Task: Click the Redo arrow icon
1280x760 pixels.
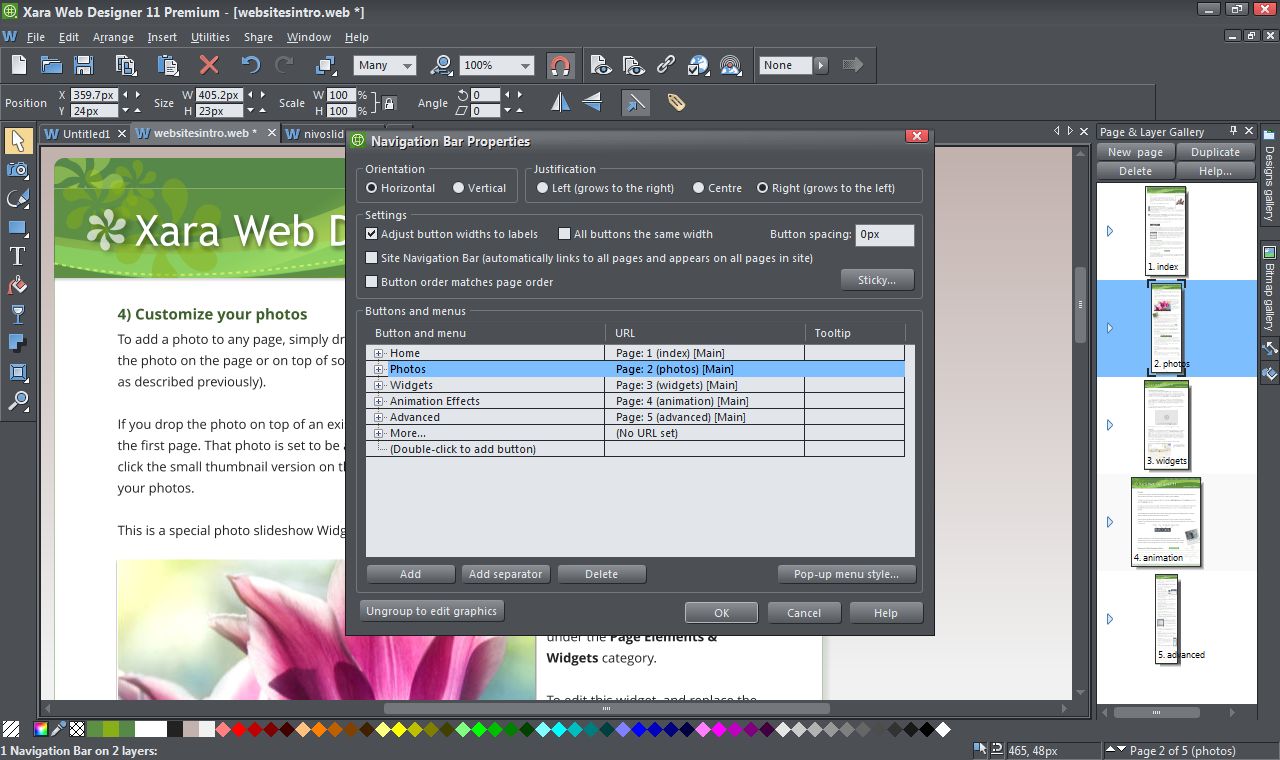Action: pyautogui.click(x=284, y=65)
